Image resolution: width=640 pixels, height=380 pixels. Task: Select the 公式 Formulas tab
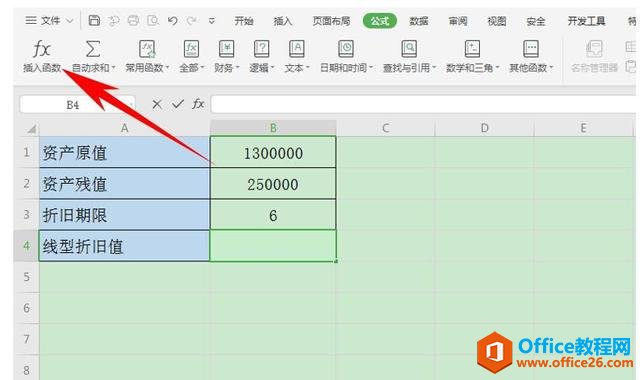point(380,21)
